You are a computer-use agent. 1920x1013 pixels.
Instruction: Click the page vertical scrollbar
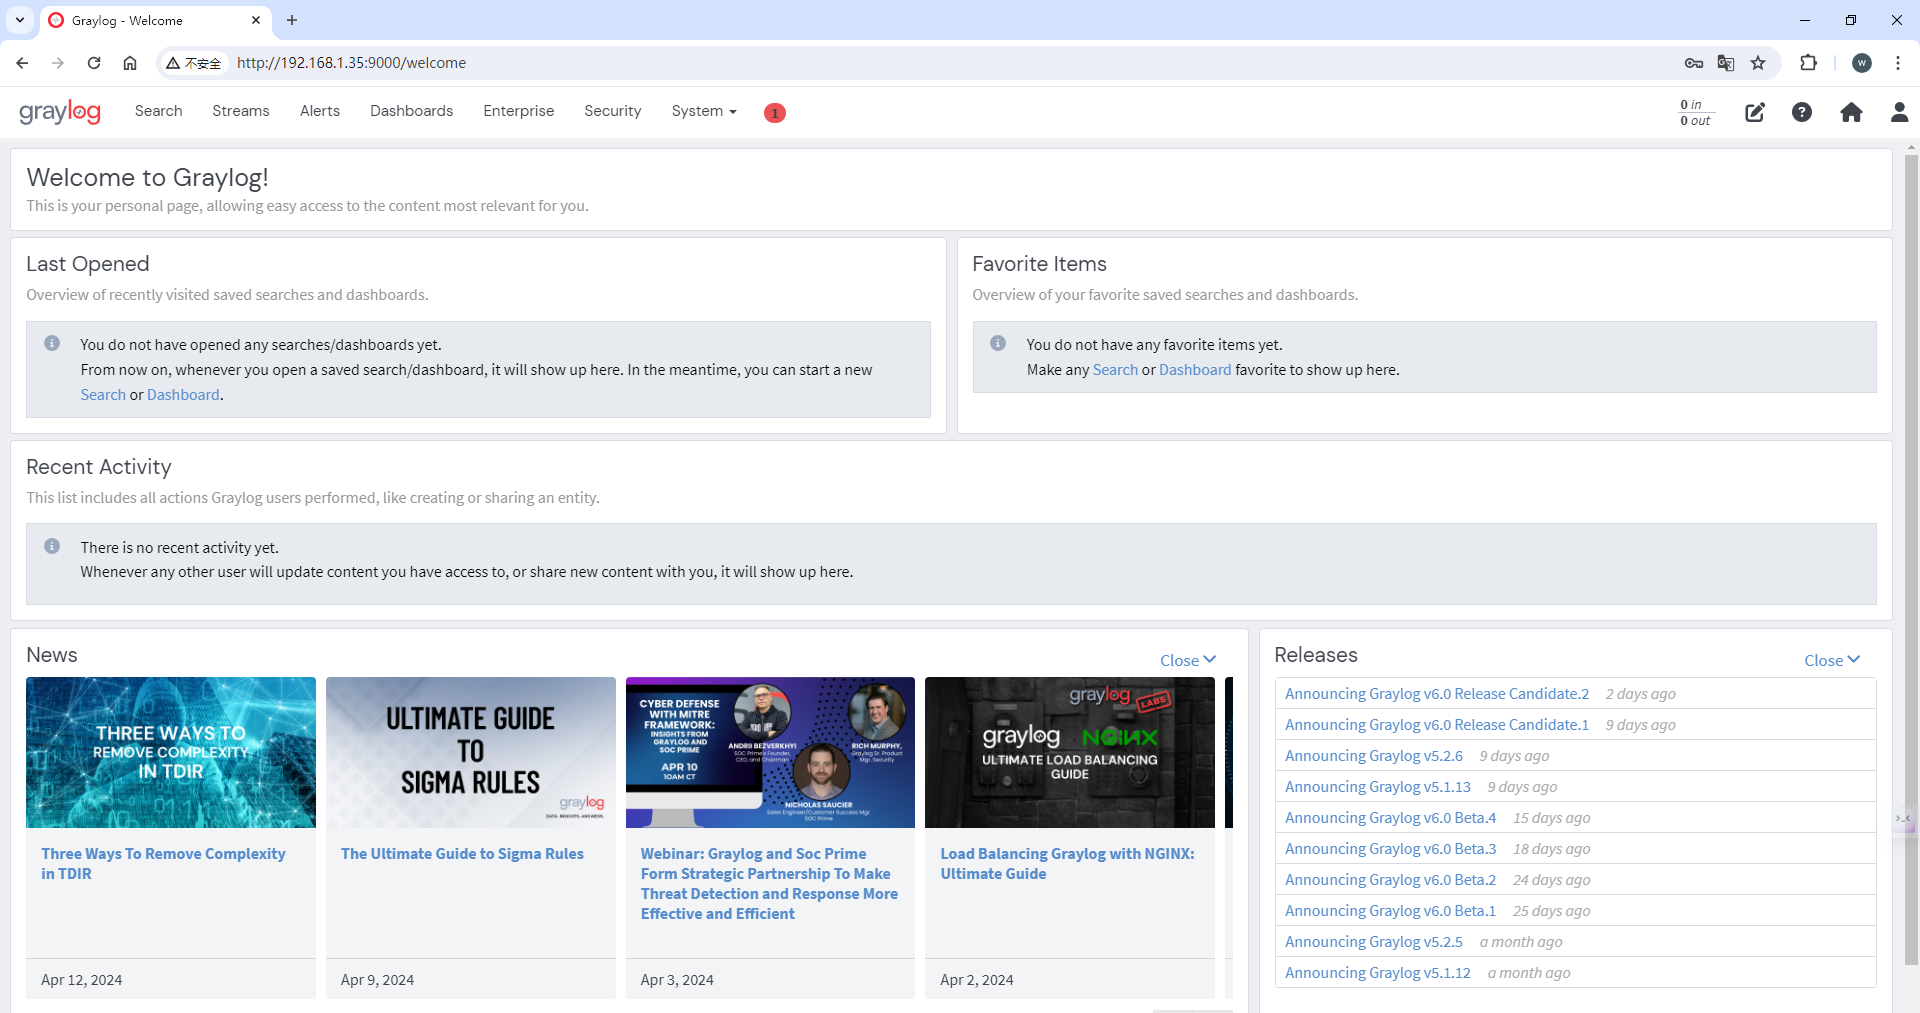[1911, 560]
